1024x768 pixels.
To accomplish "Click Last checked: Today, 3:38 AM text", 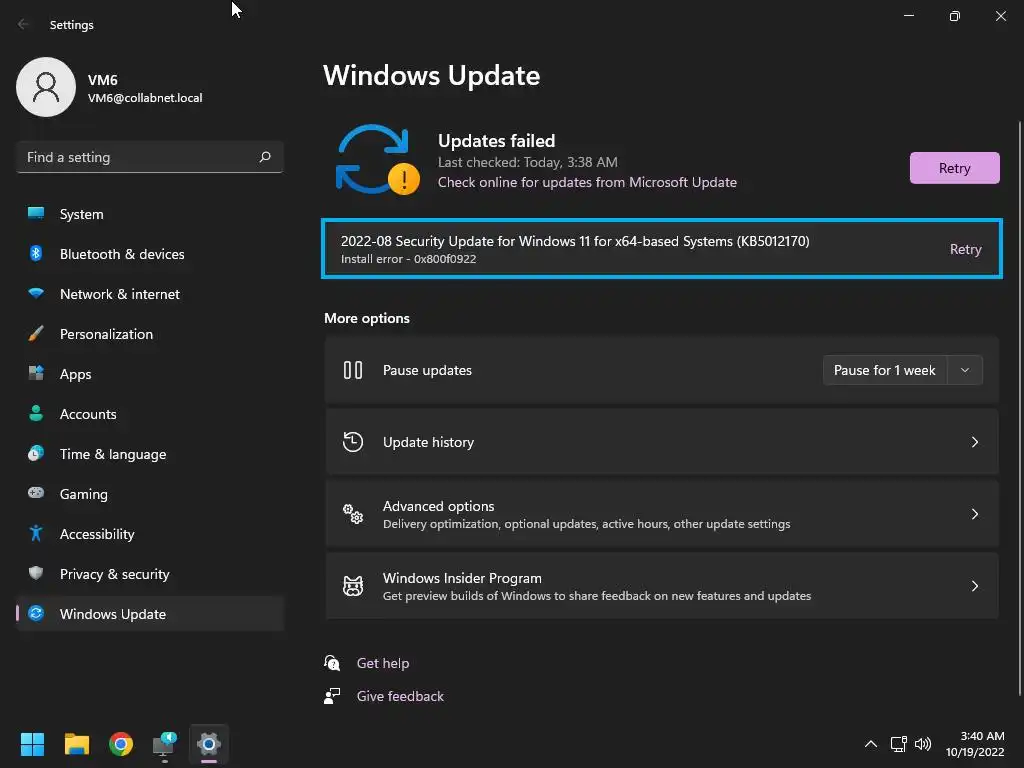I will click(528, 162).
